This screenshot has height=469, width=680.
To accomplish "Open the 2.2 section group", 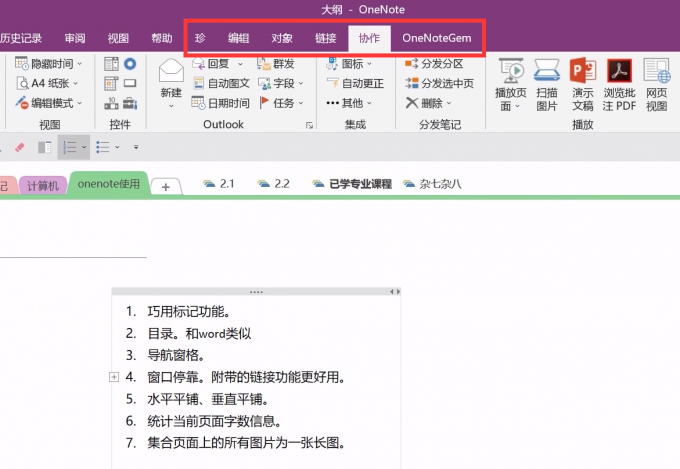I will pos(274,184).
